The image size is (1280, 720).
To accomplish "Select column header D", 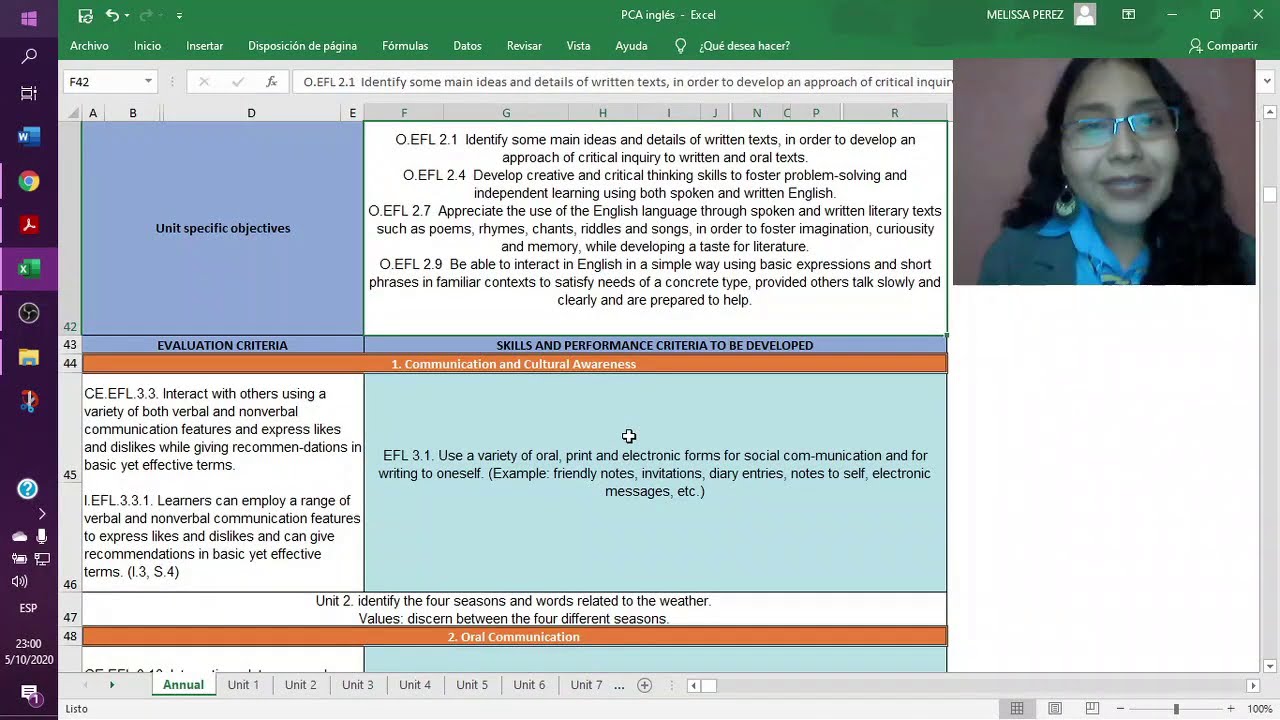I will [251, 113].
